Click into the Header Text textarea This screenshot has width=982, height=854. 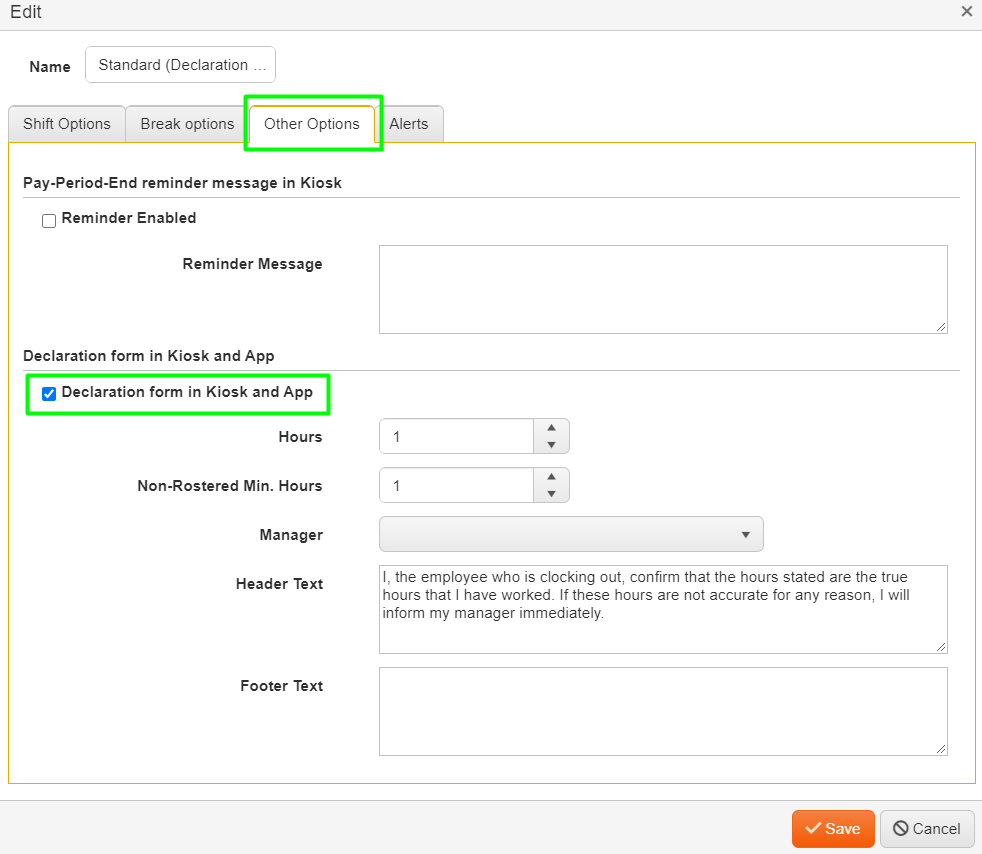click(x=663, y=609)
